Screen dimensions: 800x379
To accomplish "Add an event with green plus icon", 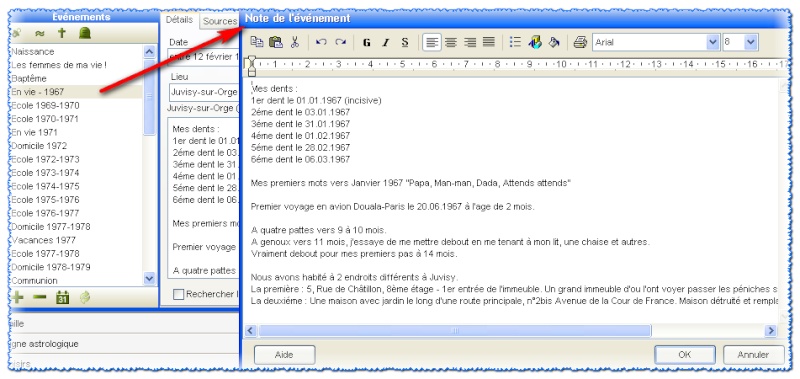I will [18, 297].
